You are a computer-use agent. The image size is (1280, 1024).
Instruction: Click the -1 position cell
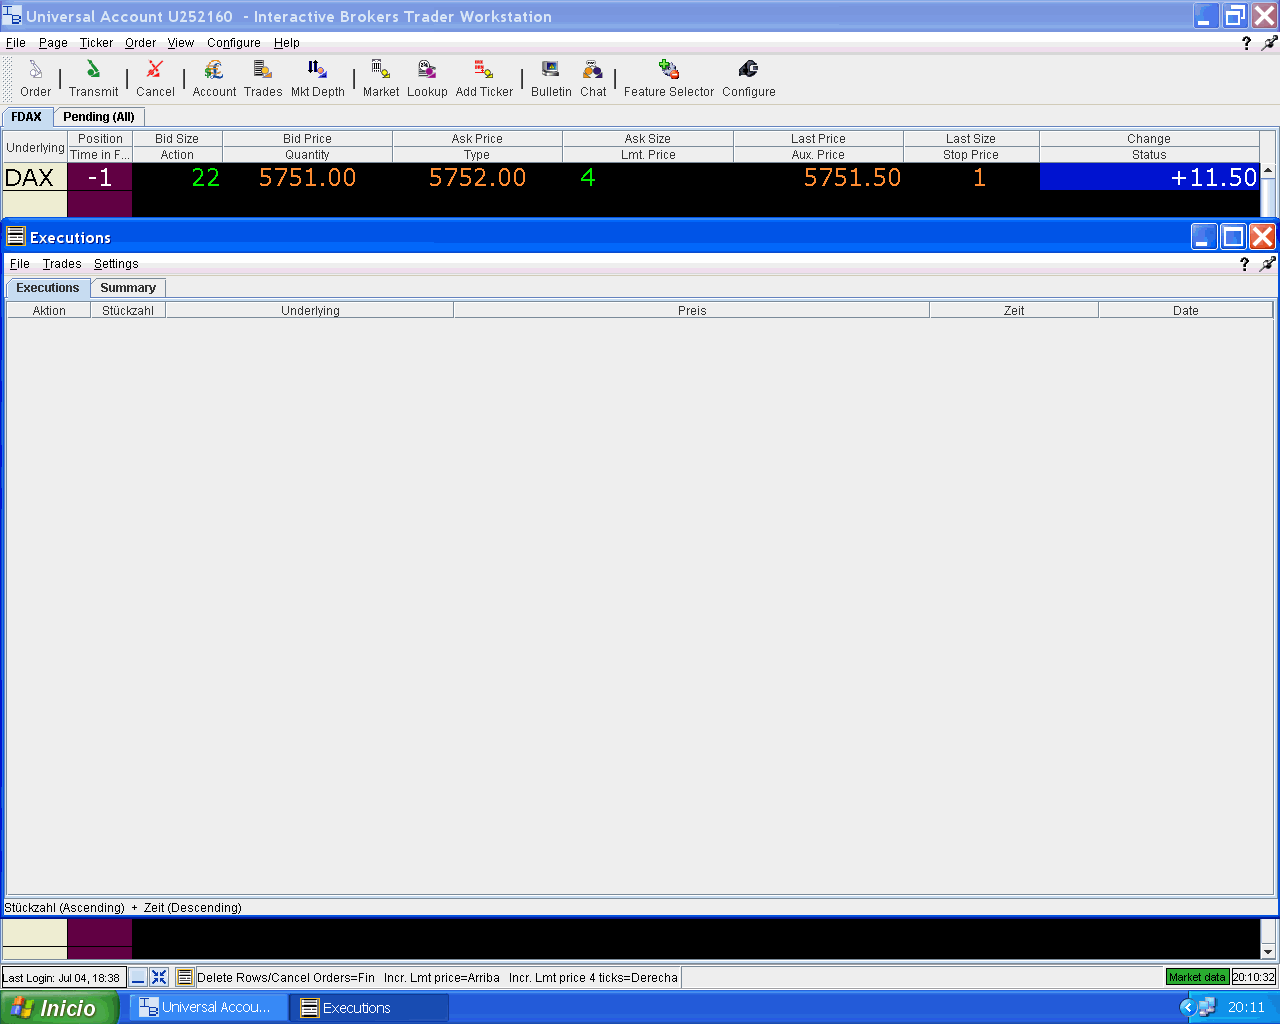(100, 177)
